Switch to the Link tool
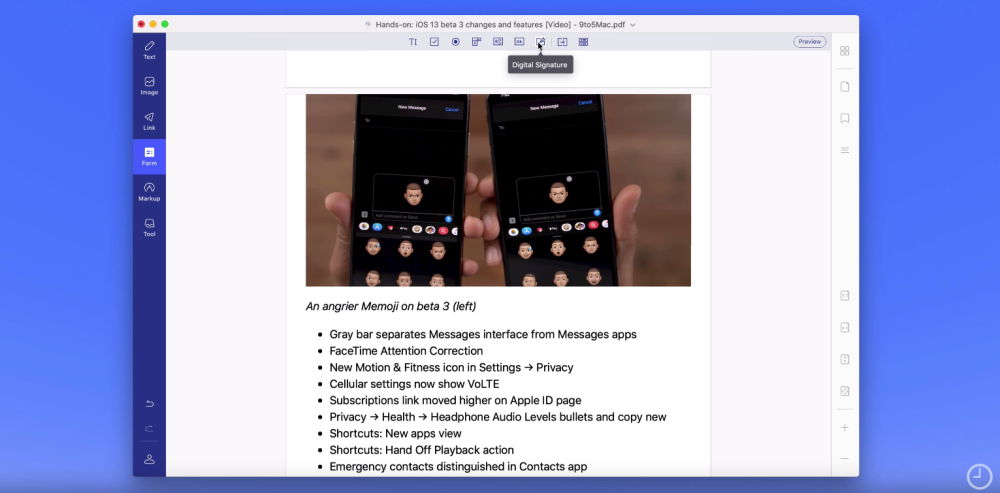 tap(149, 121)
